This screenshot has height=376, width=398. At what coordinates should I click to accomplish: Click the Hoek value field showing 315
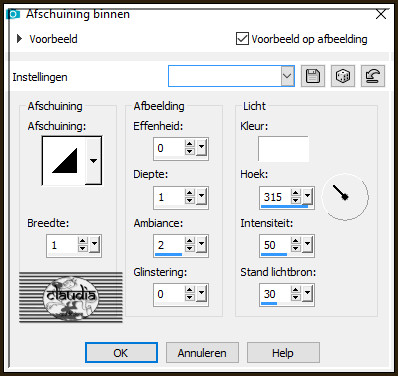[276, 197]
